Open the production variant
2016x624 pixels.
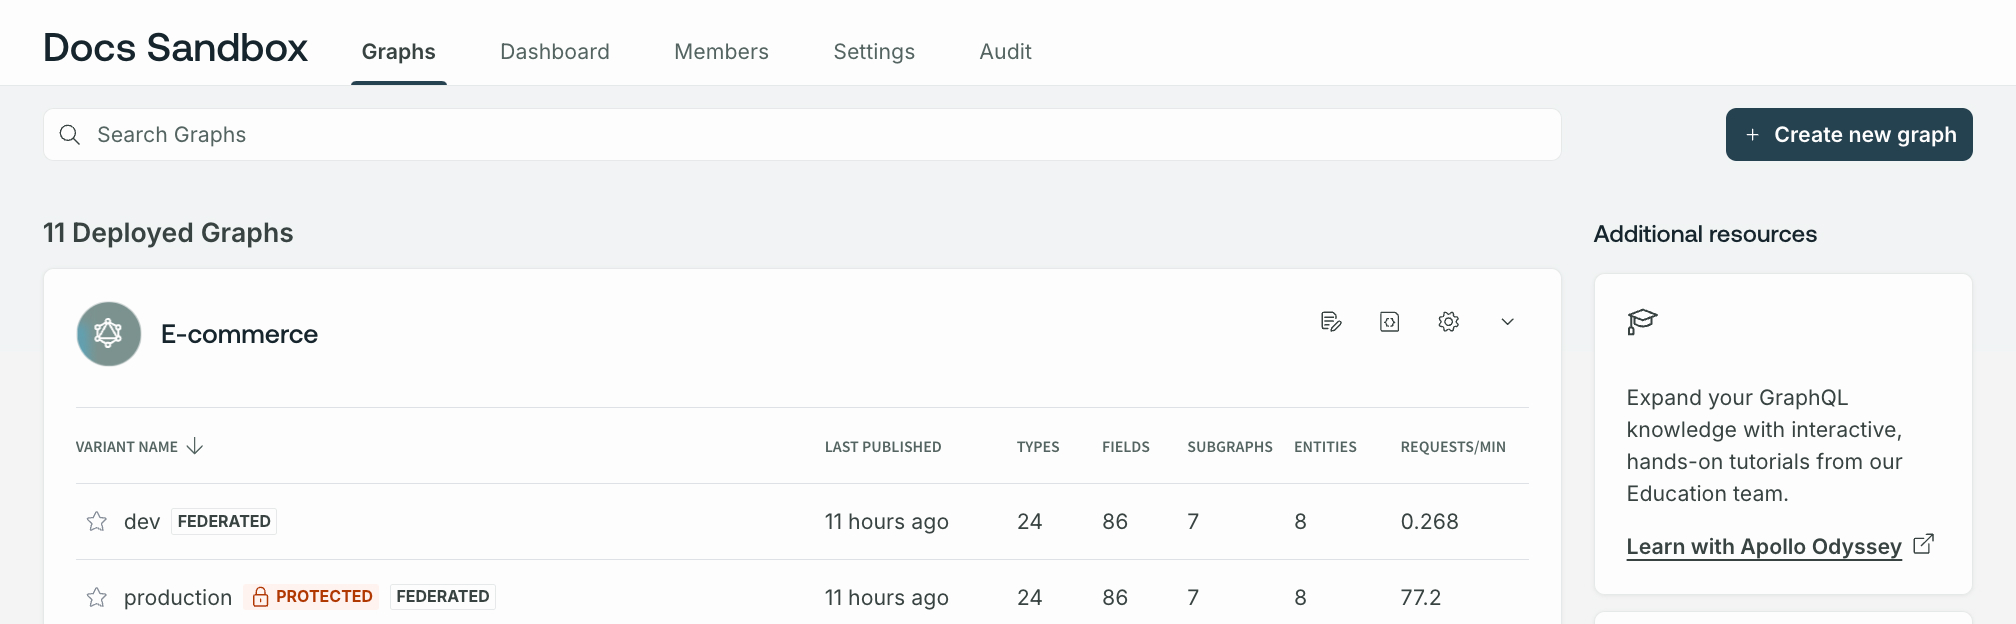pos(178,598)
